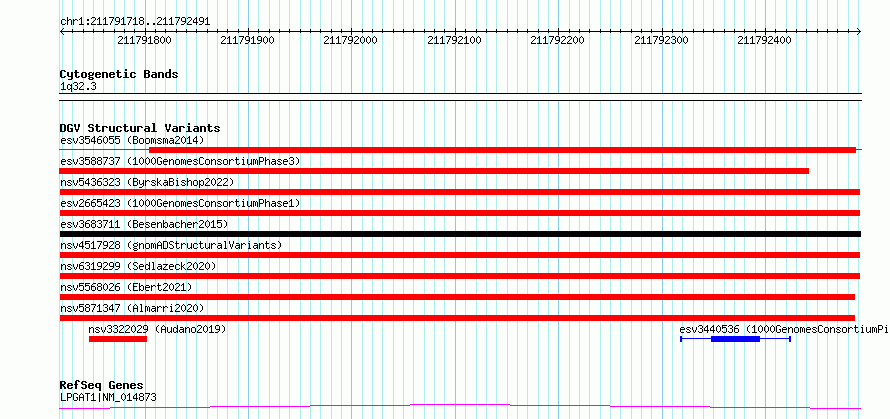Open esv2665423 (1000GenomesConsortiumPhase1) label
This screenshot has width=890, height=419.
tap(180, 203)
